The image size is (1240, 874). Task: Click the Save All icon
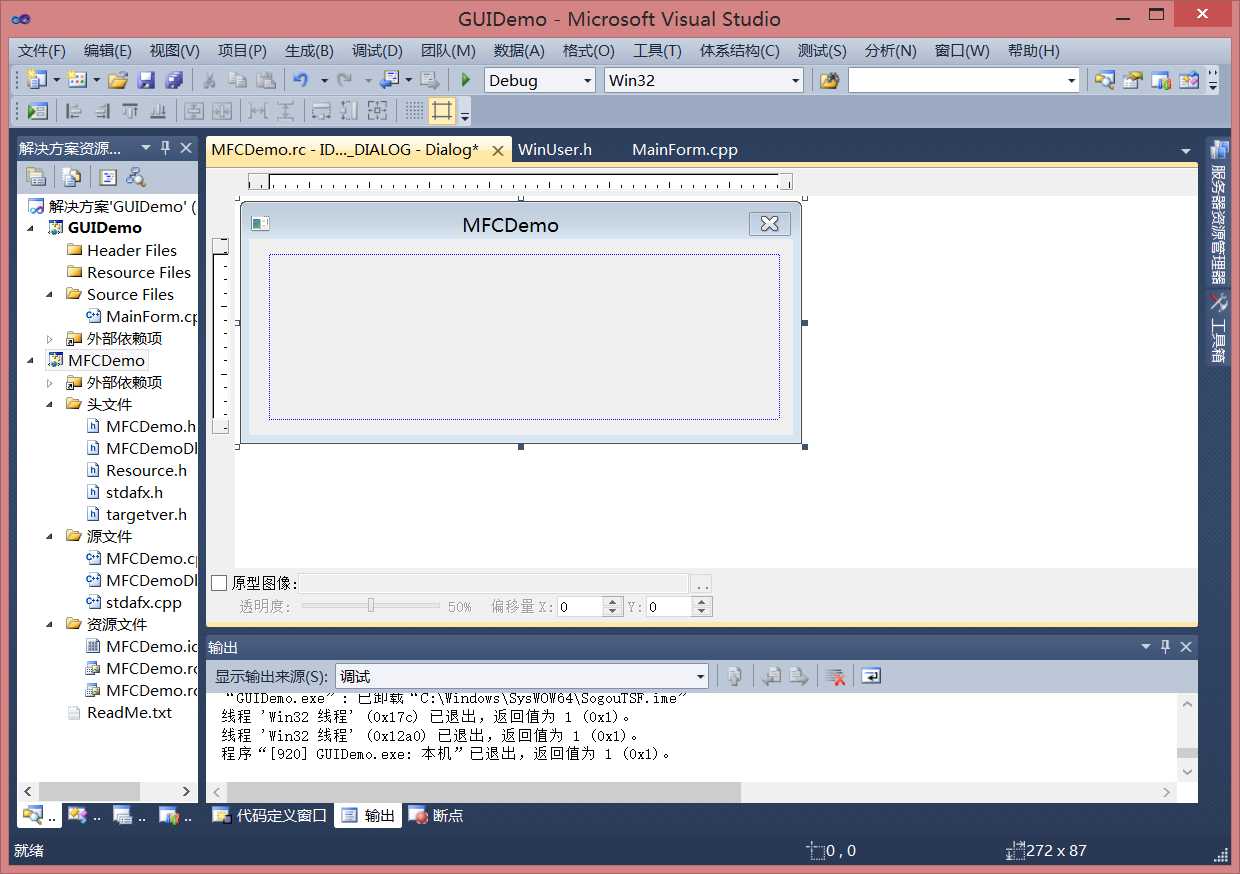click(174, 80)
